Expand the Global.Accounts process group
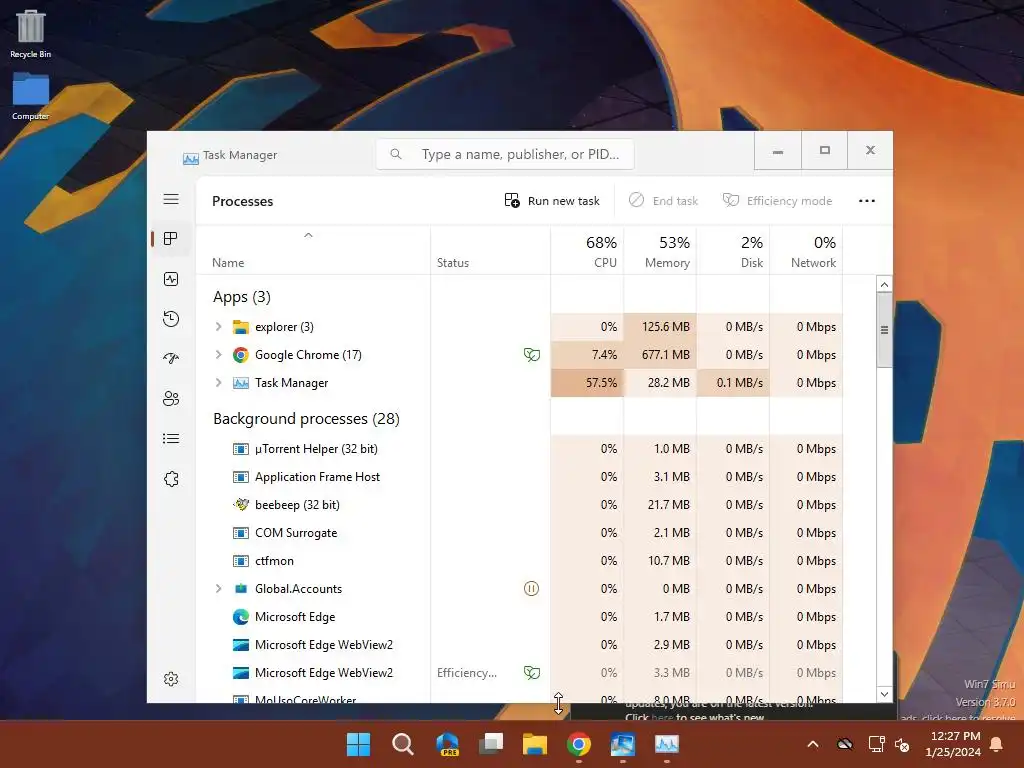Screen dimensions: 1024x768 [x=219, y=588]
